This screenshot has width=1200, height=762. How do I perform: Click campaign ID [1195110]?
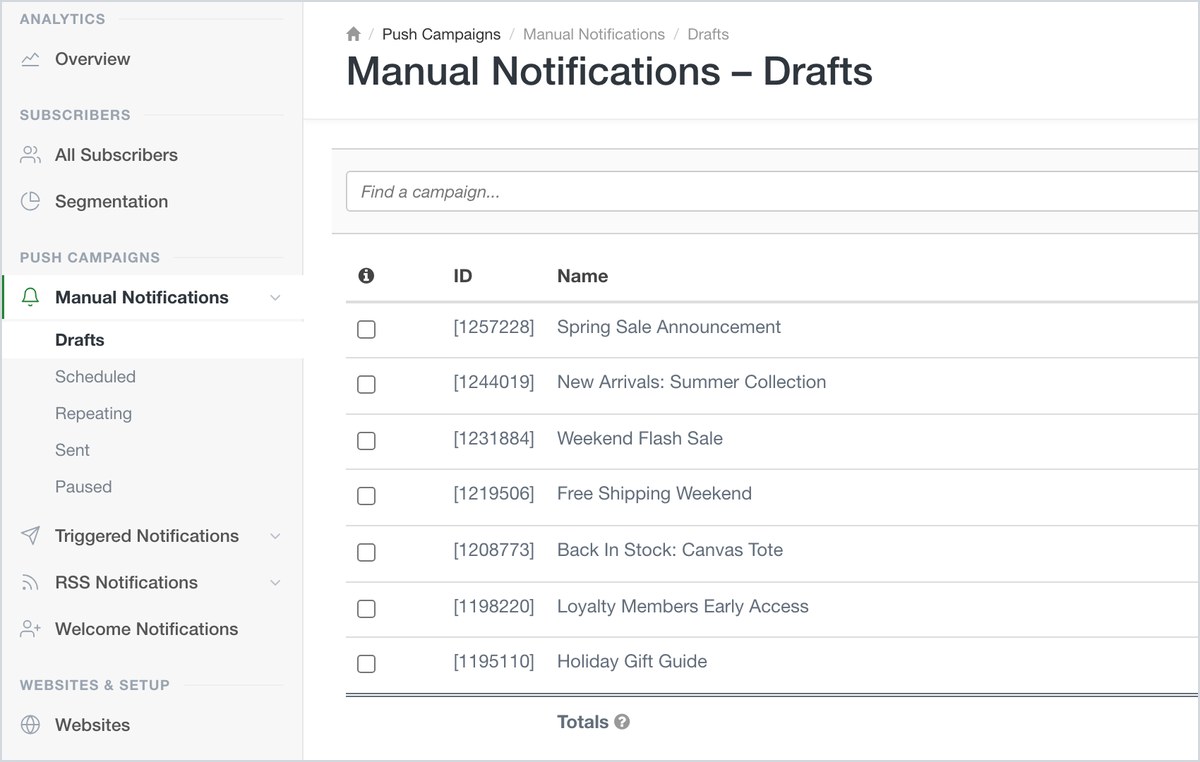click(x=494, y=661)
